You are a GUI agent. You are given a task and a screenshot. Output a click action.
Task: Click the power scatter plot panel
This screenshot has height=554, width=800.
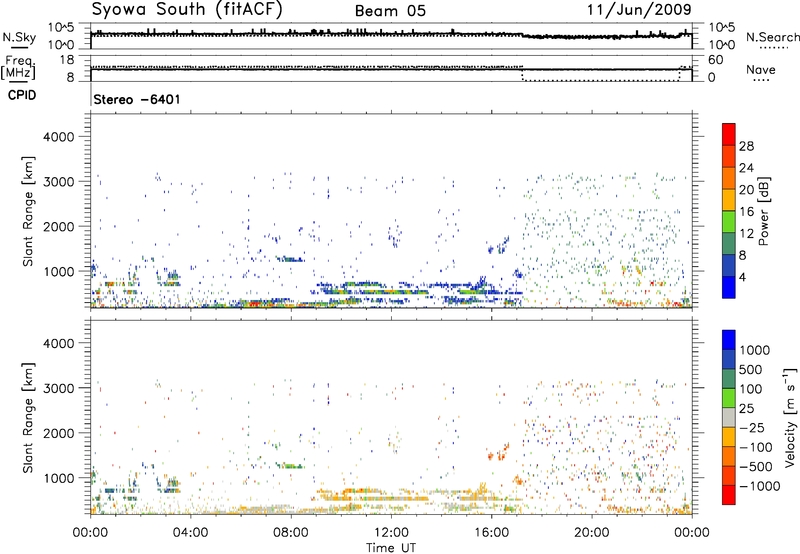[x=391, y=211]
